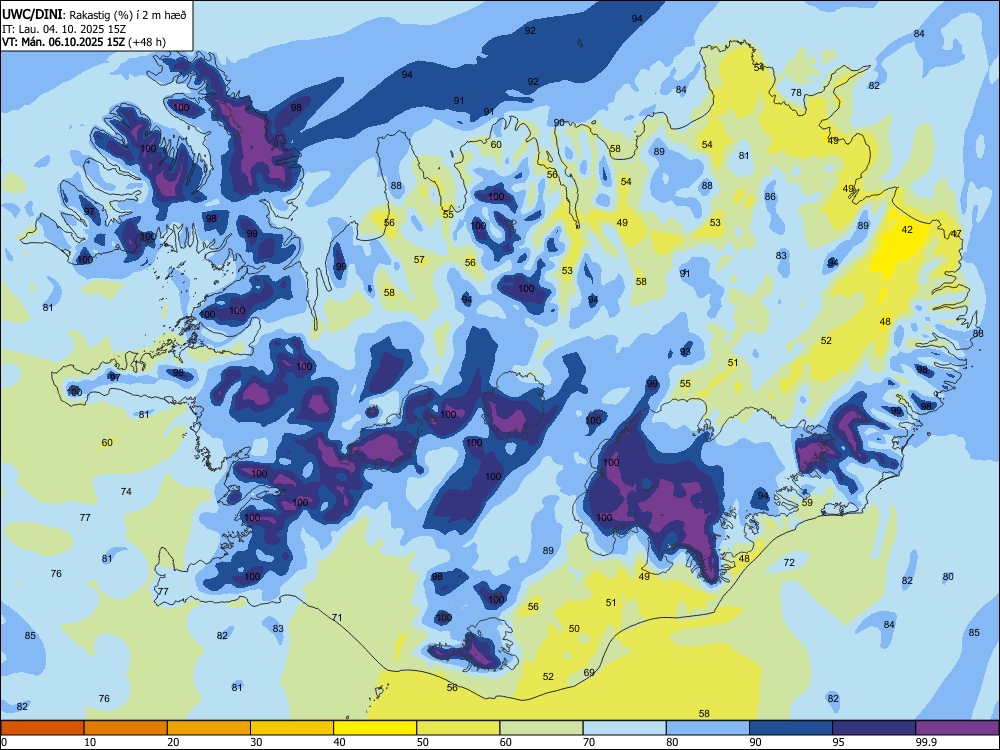This screenshot has width=1000, height=750.
Task: Click the map value "59" in the southeast
Action: pos(807,503)
